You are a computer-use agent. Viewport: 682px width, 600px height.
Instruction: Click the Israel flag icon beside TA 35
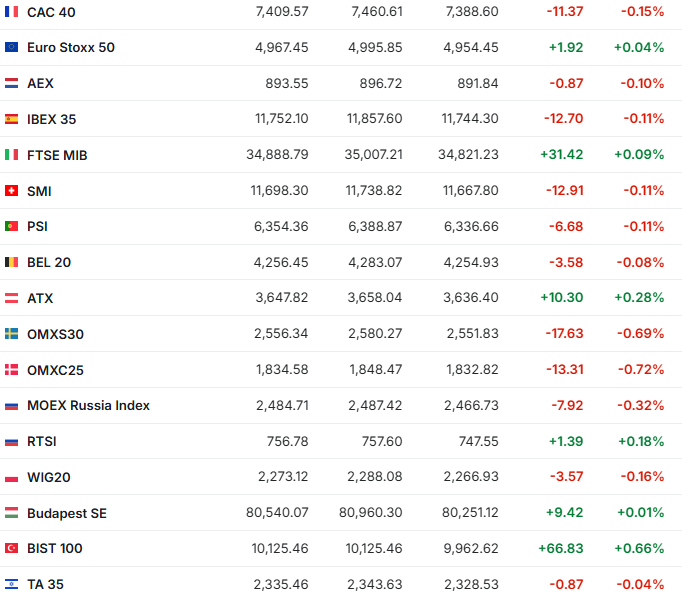click(x=12, y=584)
